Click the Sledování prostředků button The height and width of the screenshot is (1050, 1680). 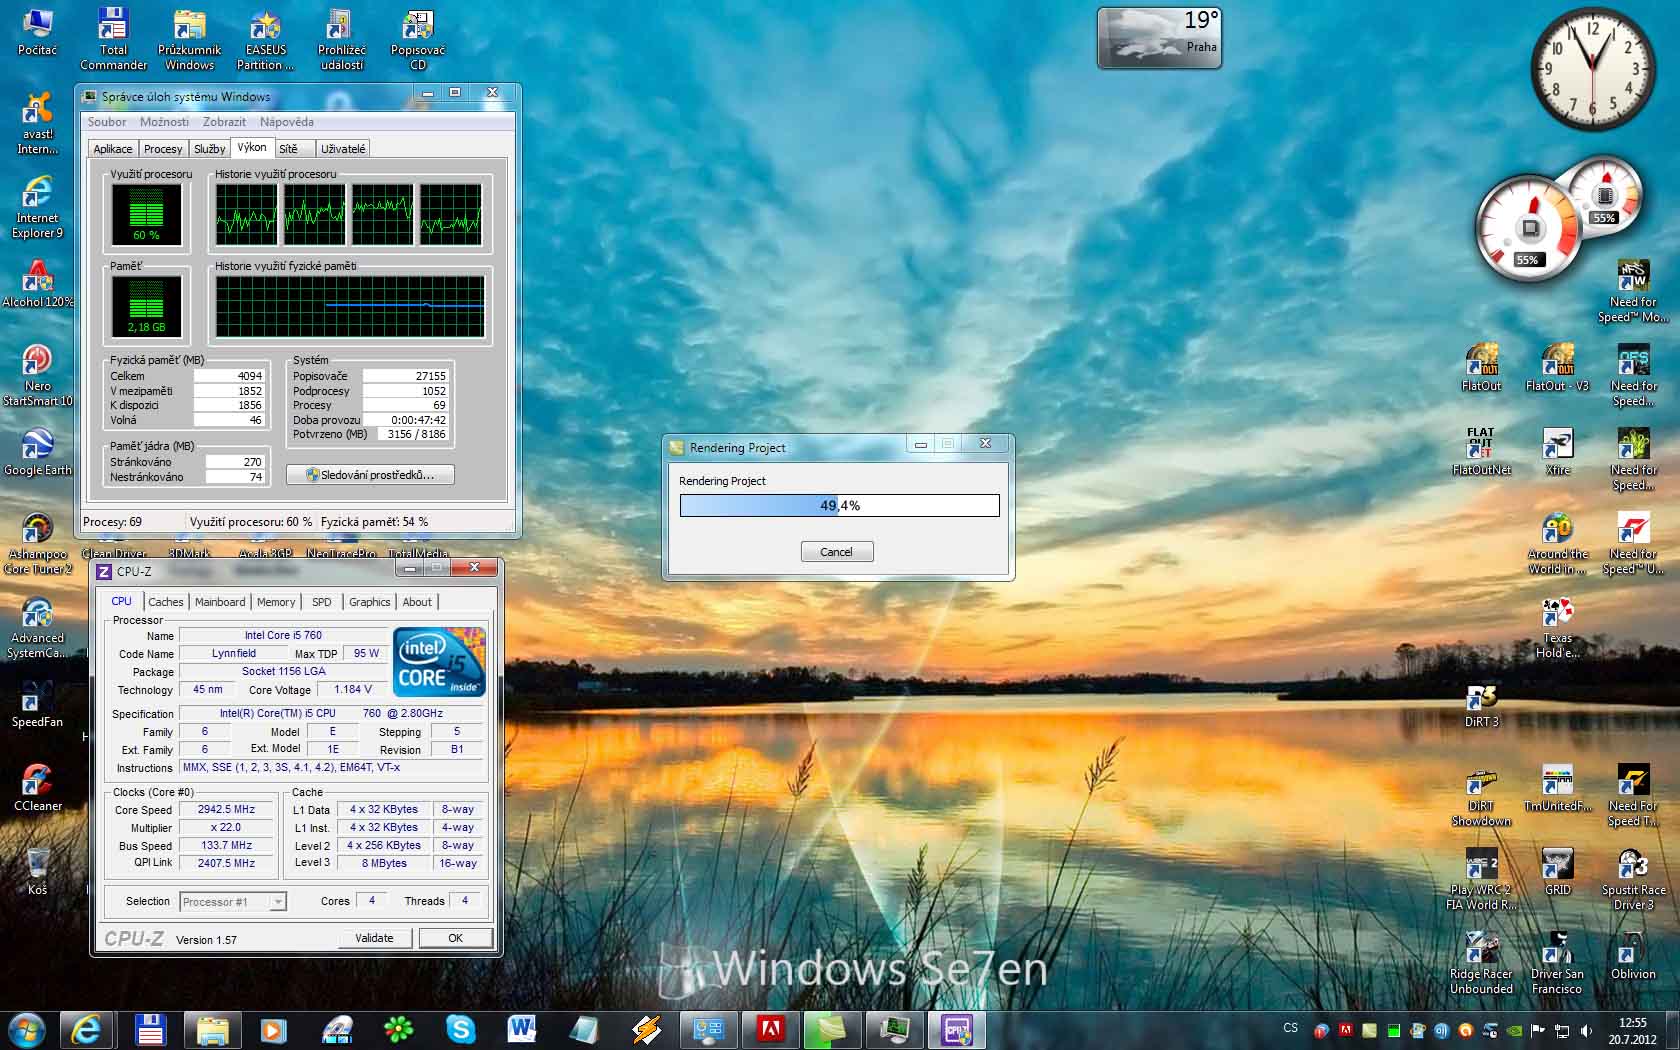pyautogui.click(x=370, y=475)
